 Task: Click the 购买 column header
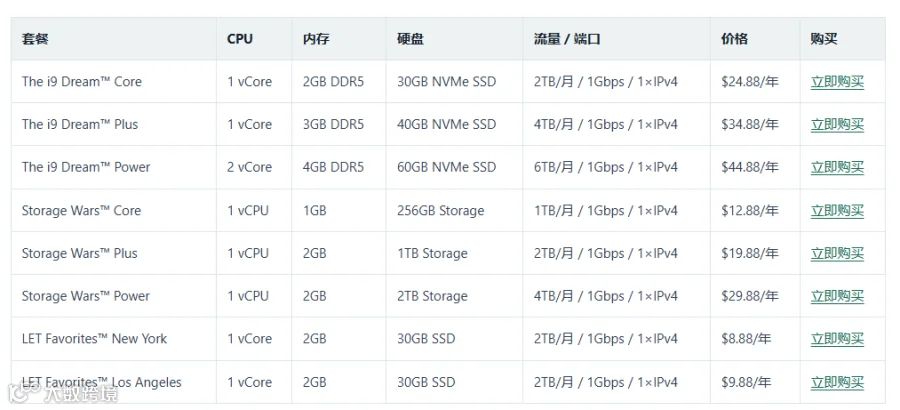pyautogui.click(x=824, y=39)
